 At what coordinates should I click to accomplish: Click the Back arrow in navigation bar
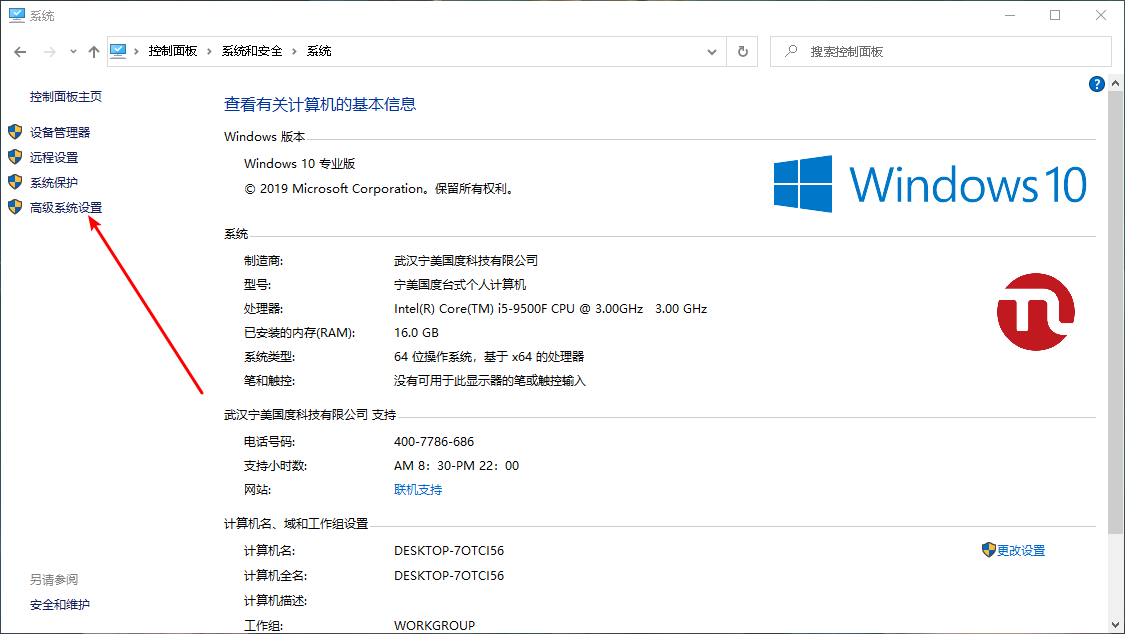point(21,51)
